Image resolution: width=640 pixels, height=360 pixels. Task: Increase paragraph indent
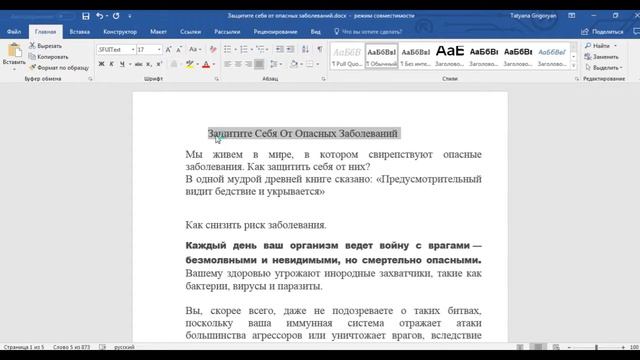(x=290, y=49)
